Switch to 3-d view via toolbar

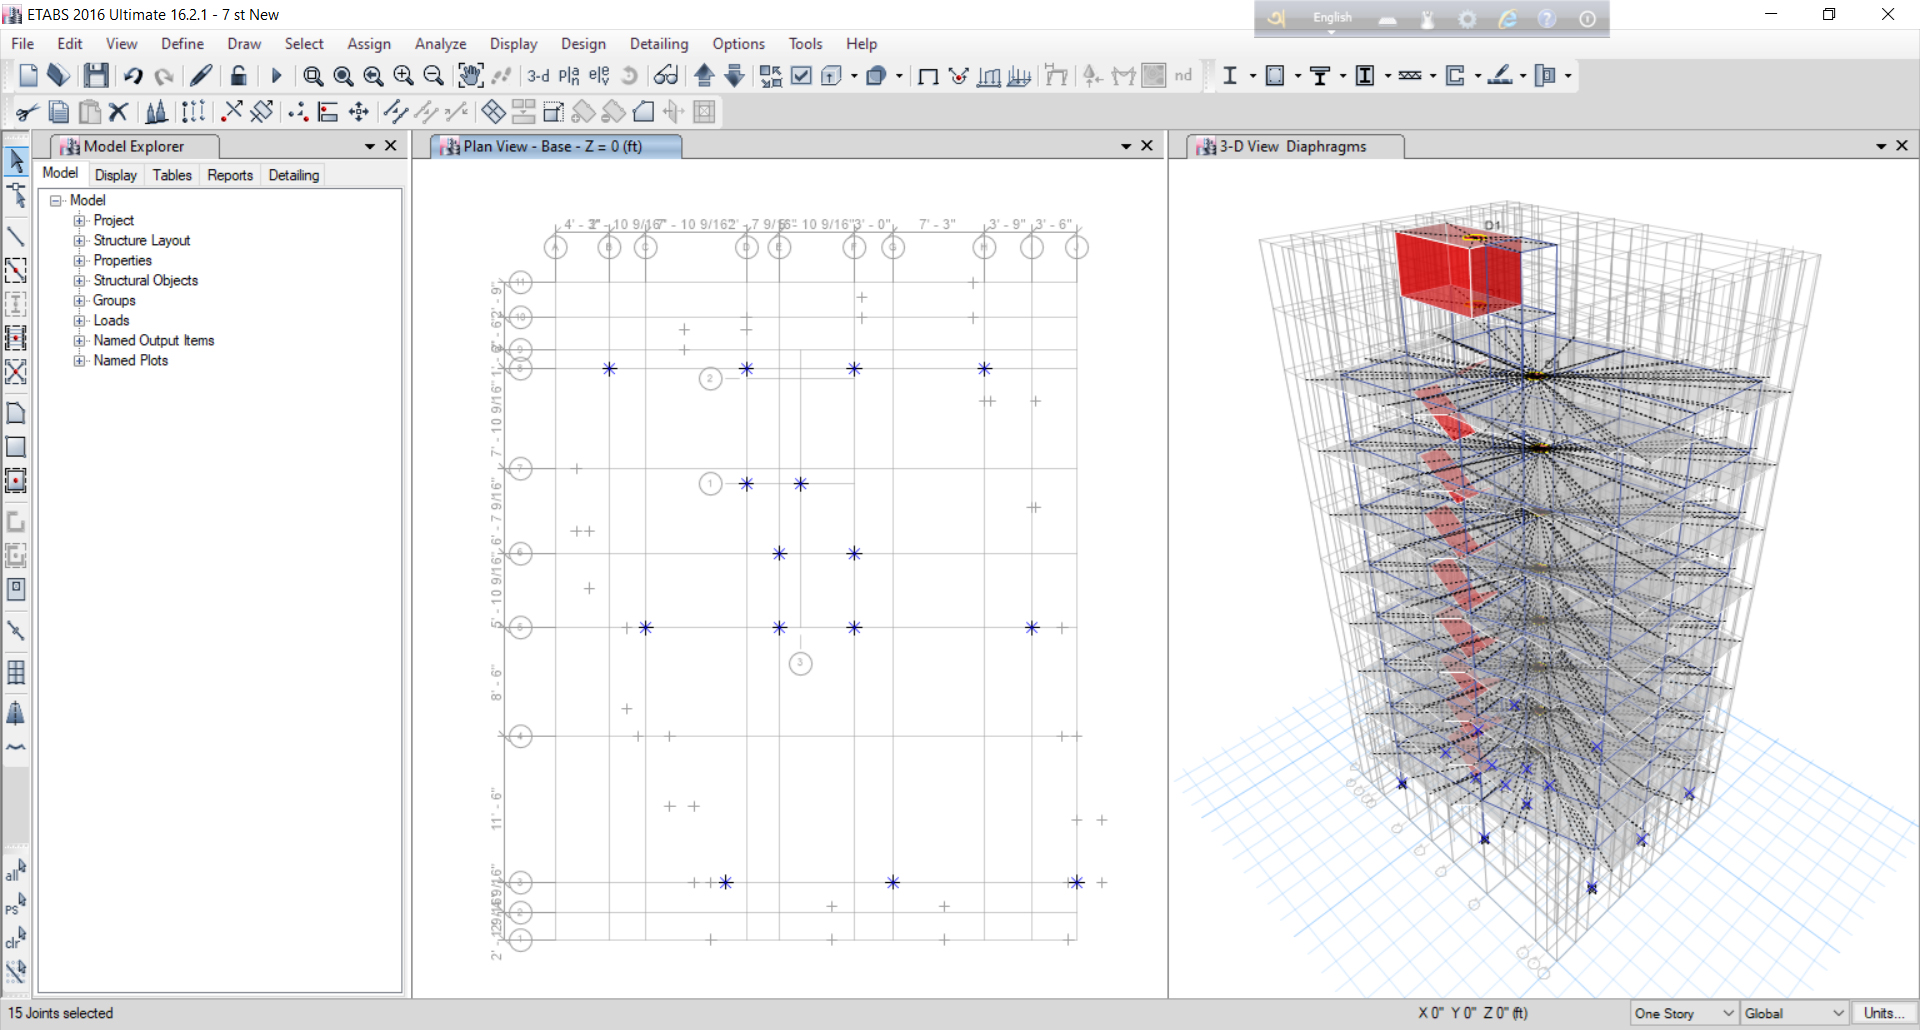tap(538, 76)
